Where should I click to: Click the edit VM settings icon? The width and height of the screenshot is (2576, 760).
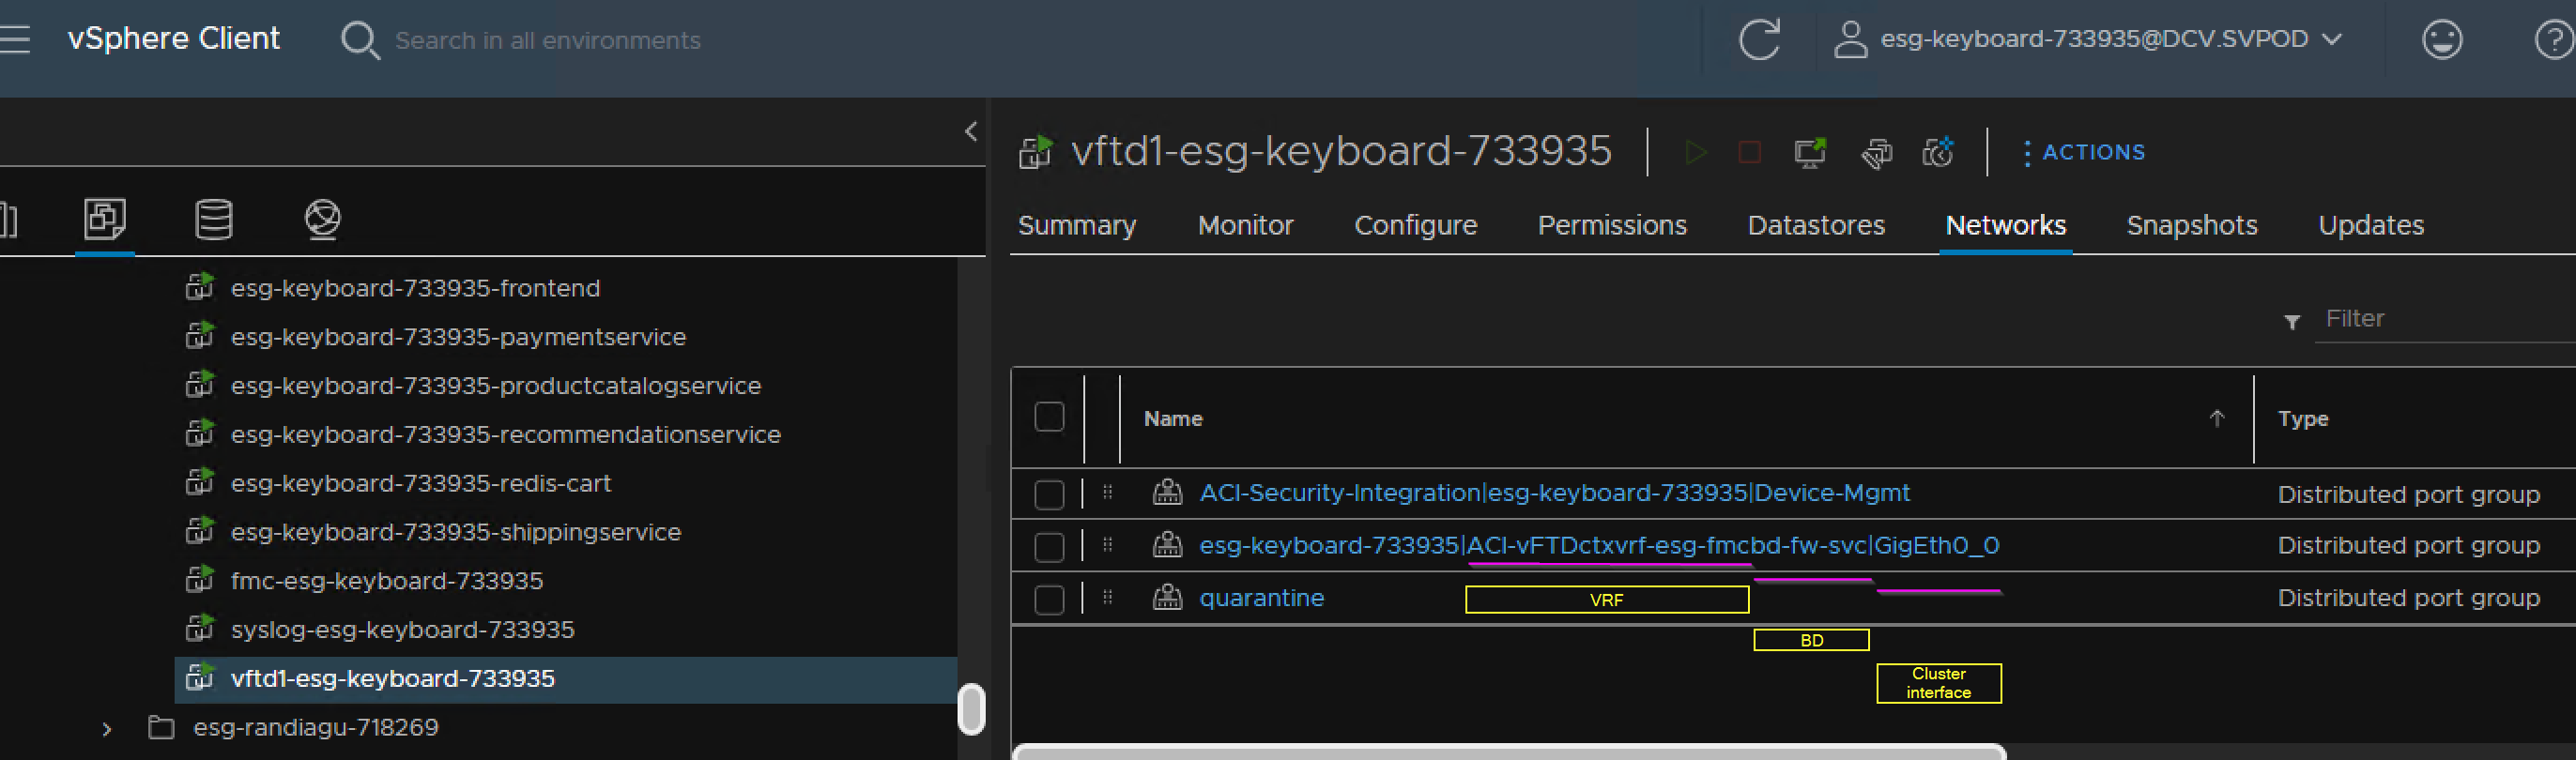click(1876, 152)
